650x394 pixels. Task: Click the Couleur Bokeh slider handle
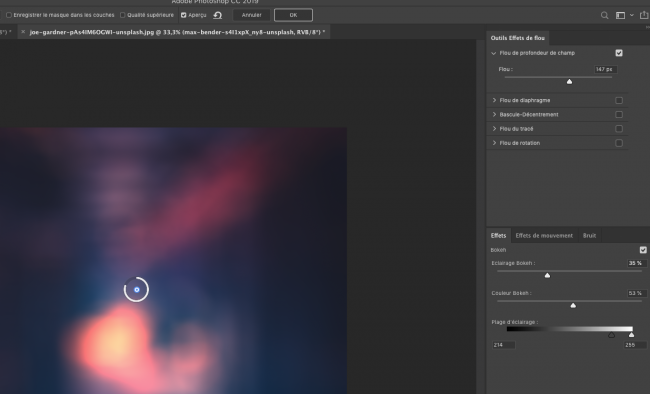coord(573,305)
